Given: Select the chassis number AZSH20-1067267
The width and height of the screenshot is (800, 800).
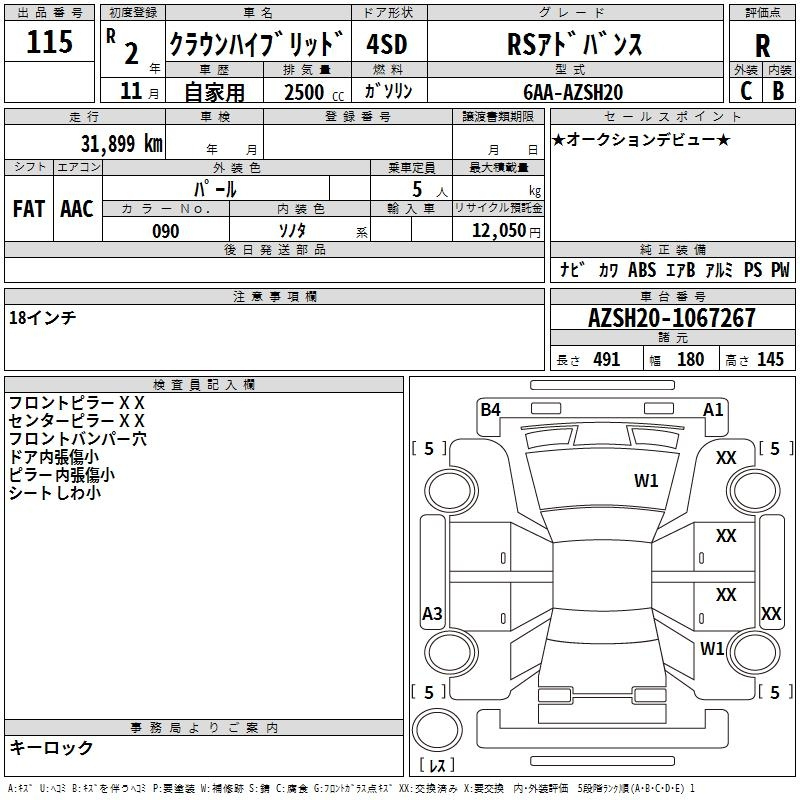Looking at the screenshot, I should point(671,318).
